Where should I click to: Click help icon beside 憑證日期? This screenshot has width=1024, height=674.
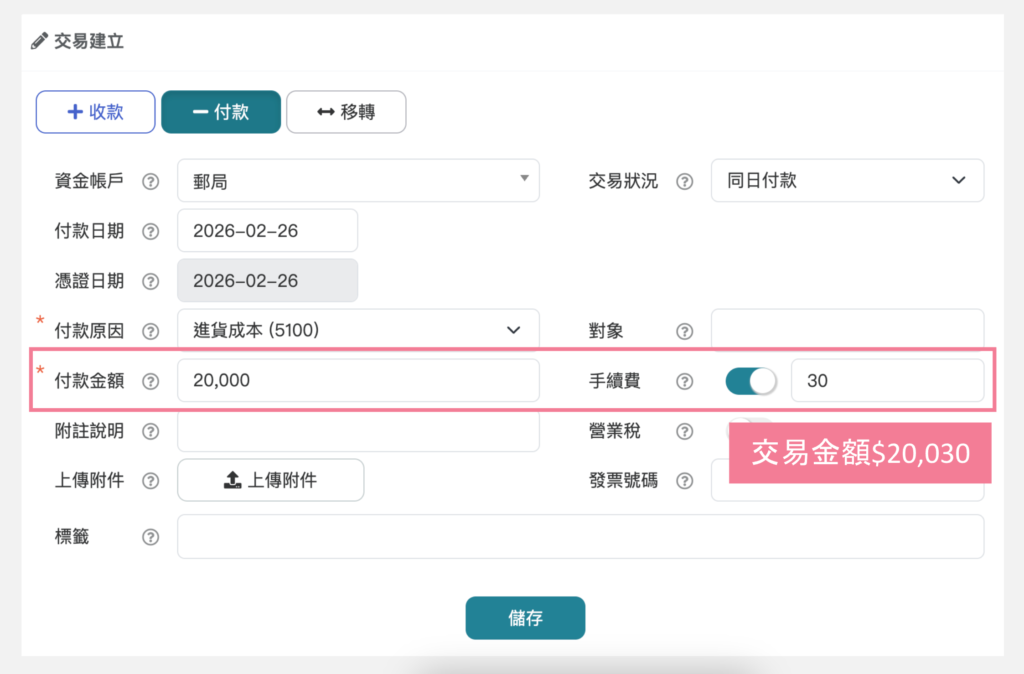tap(150, 281)
